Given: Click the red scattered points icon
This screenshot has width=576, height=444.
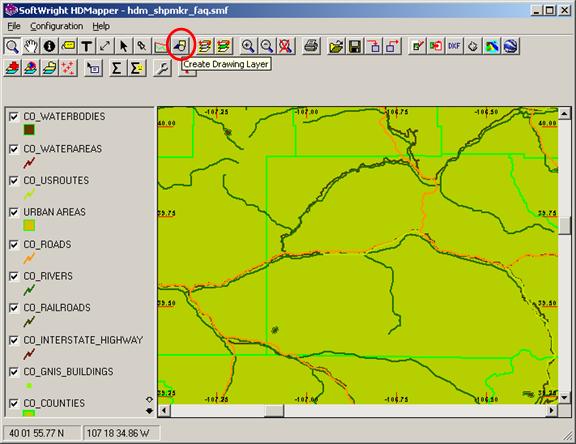Looking at the screenshot, I should click(68, 68).
